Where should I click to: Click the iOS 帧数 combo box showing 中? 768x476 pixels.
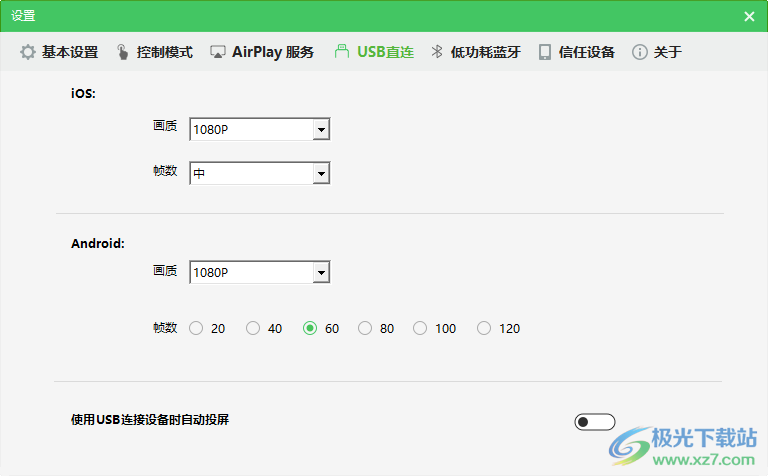click(x=260, y=173)
